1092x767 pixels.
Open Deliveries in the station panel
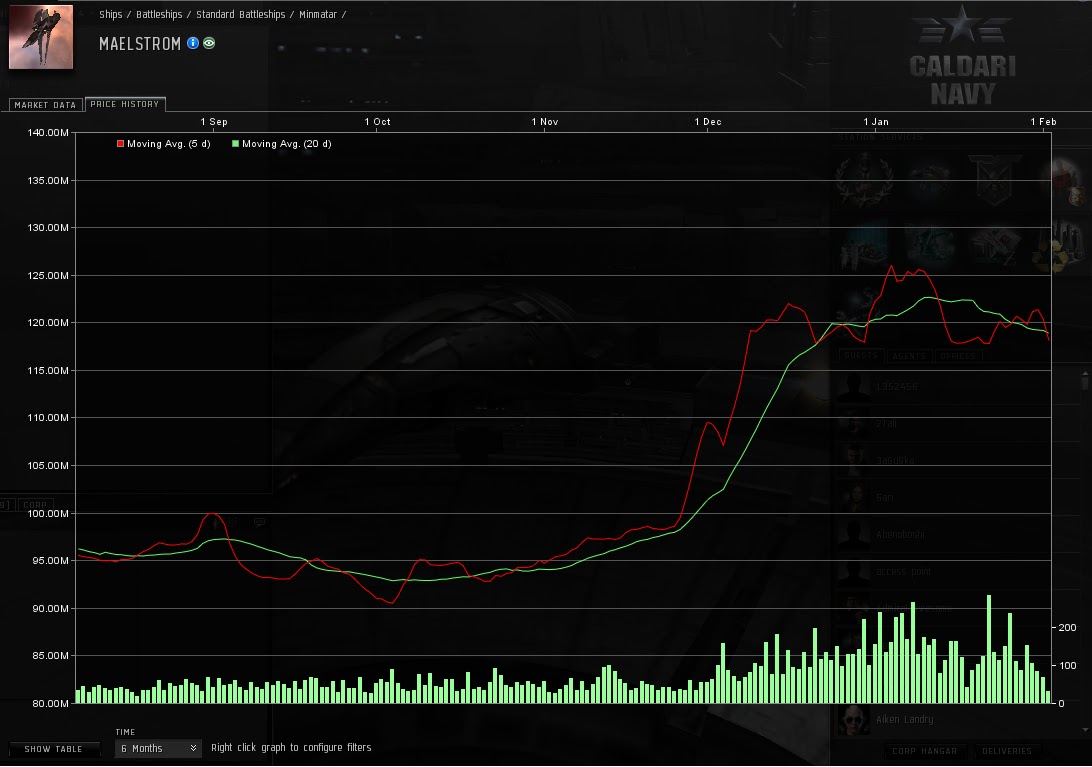(x=1006, y=751)
